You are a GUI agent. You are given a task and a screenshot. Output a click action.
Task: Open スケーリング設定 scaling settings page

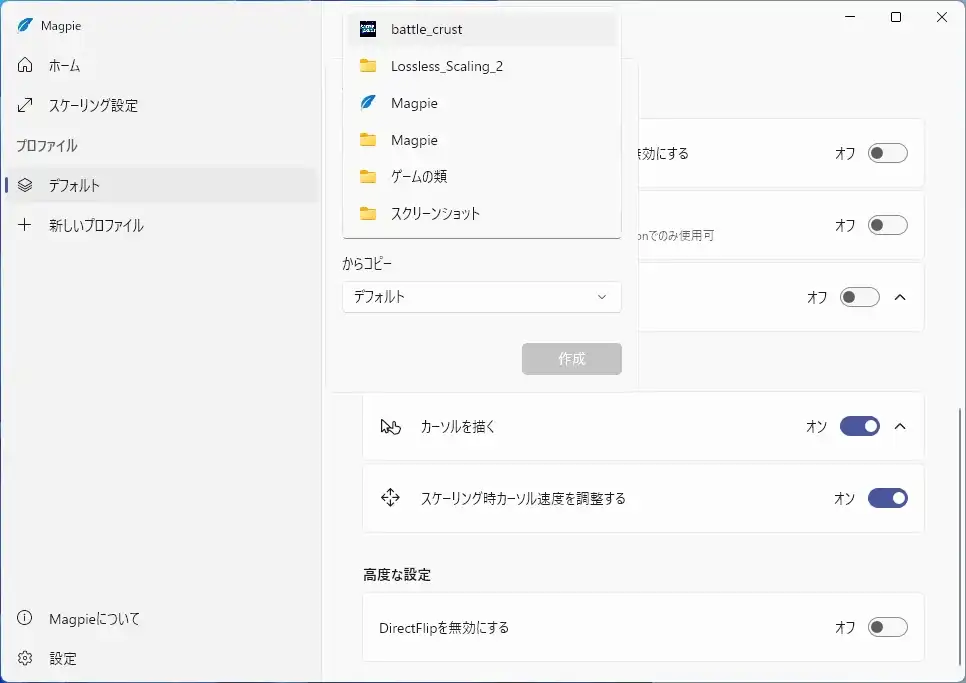point(93,106)
